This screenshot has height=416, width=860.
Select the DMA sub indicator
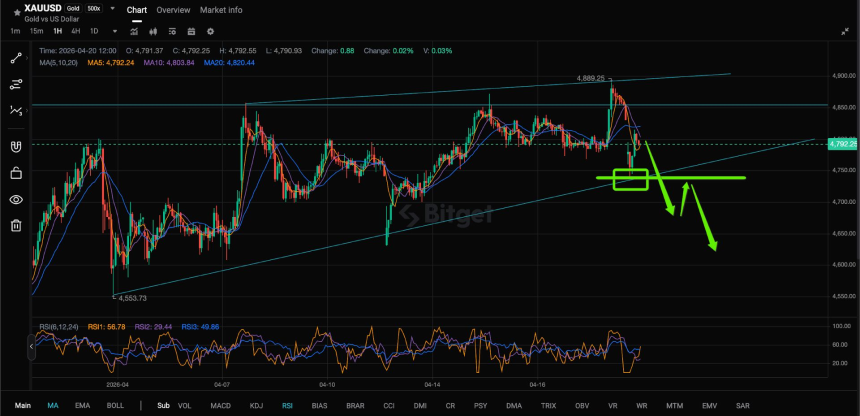pyautogui.click(x=514, y=406)
